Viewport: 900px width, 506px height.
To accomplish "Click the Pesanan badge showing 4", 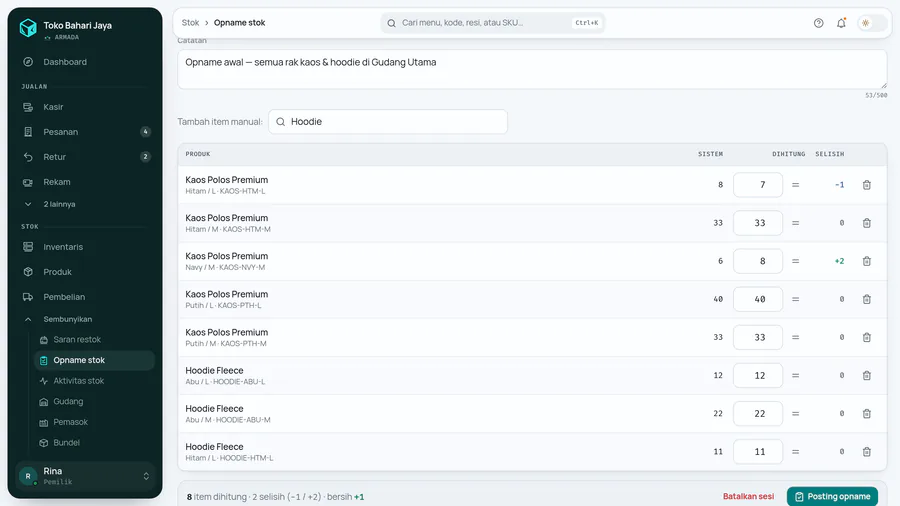I will pyautogui.click(x=145, y=132).
